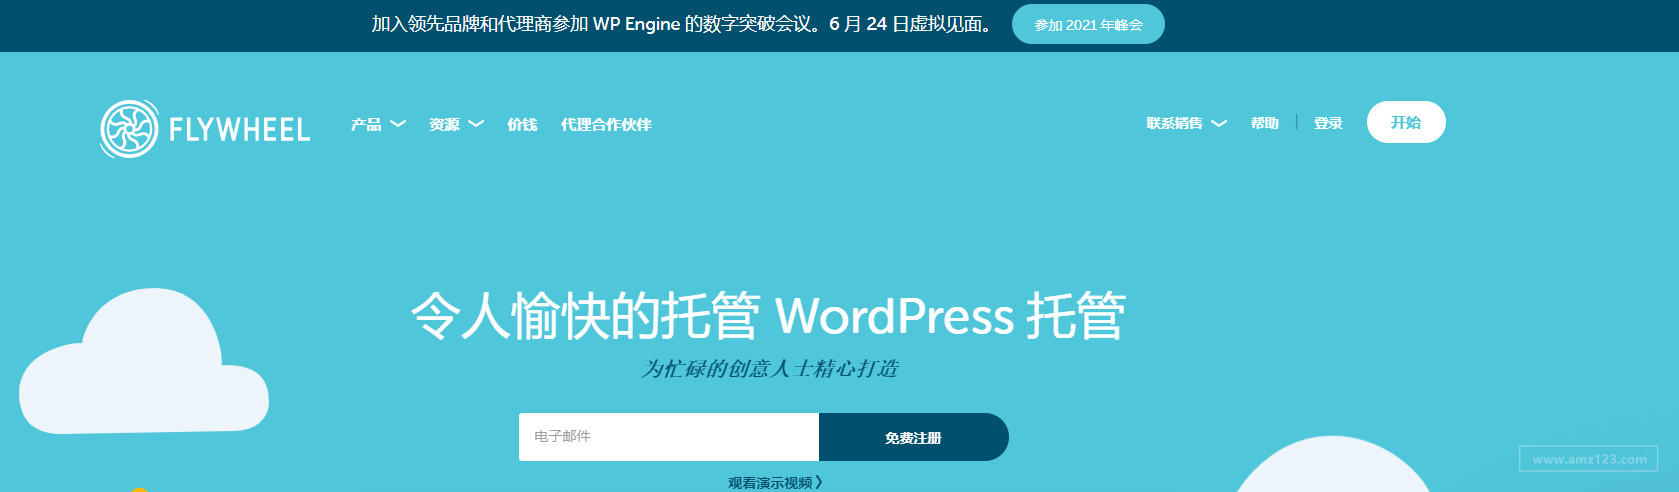Click the 为忙碌的创意人士精心打造 subtitle
Image resolution: width=1679 pixels, height=492 pixels.
click(x=769, y=369)
